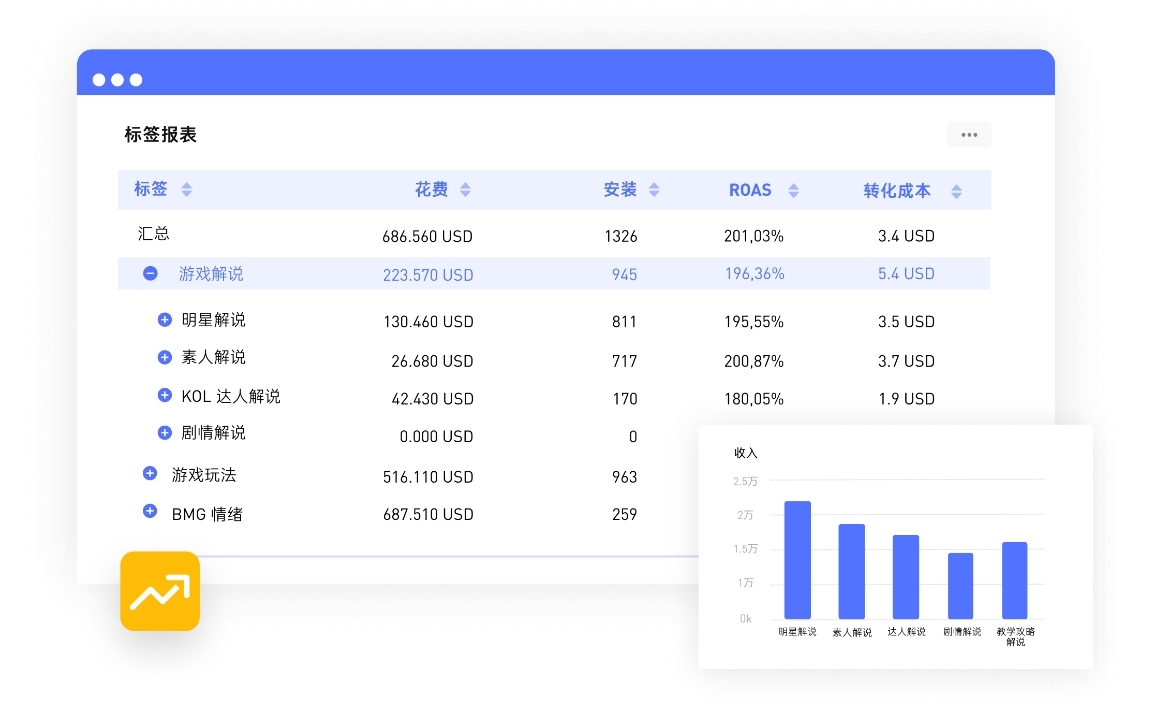1155x727 pixels.
Task: Expand the 游戏玩法 row
Action: (150, 475)
